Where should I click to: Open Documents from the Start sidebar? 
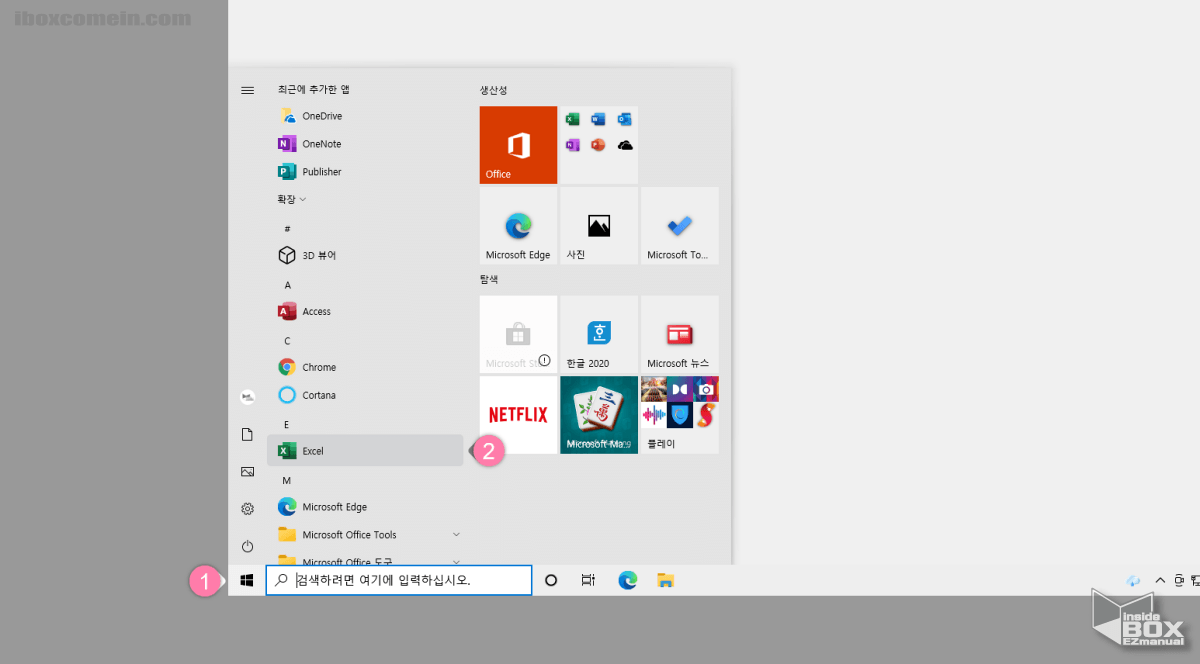247,434
